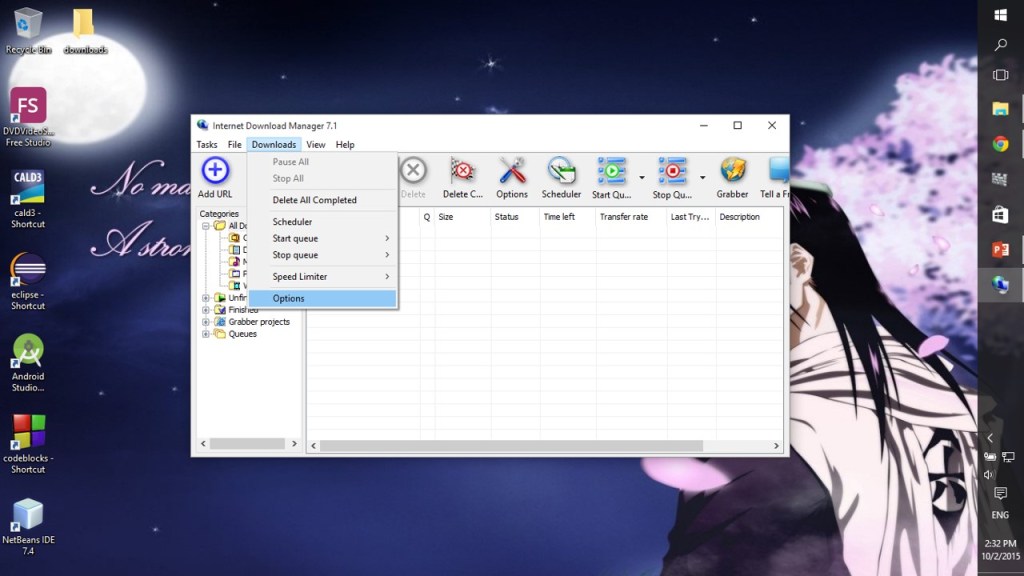1024x576 pixels.
Task: Open dropdown arrow beside Stop Queue
Action: (703, 178)
